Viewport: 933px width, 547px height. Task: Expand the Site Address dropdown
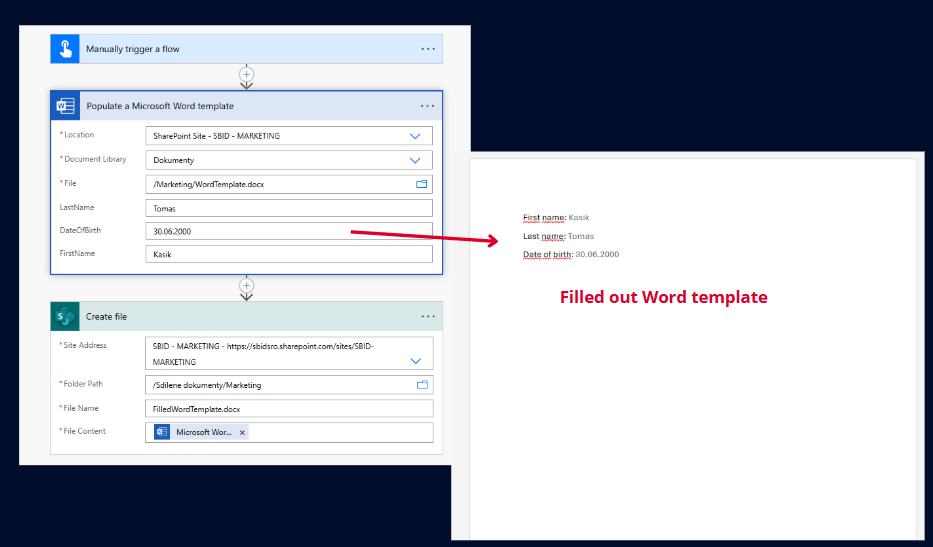(x=415, y=361)
